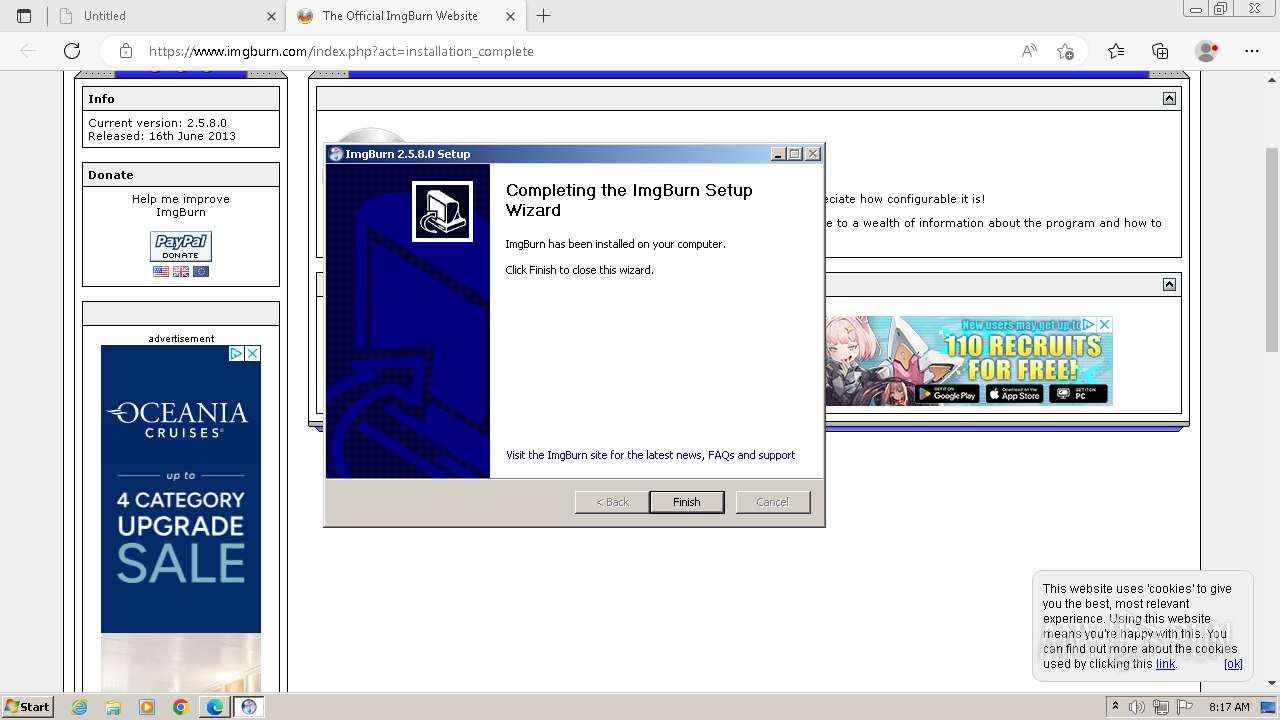This screenshot has width=1280, height=720.
Task: Click the page vertical scrollbar thumb
Action: [x=1272, y=249]
